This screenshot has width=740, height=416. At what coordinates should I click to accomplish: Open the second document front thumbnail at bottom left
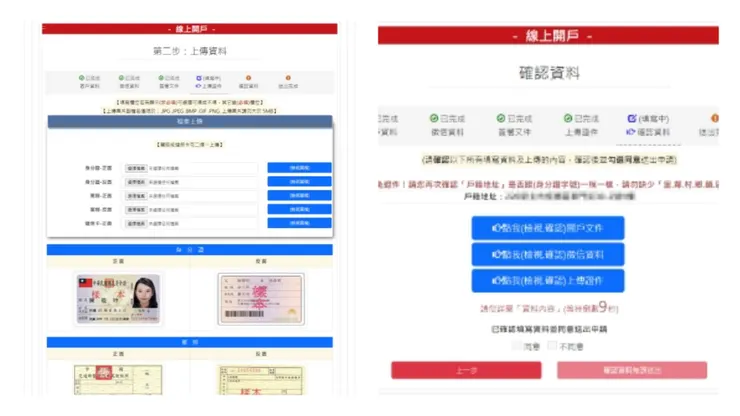tap(118, 380)
